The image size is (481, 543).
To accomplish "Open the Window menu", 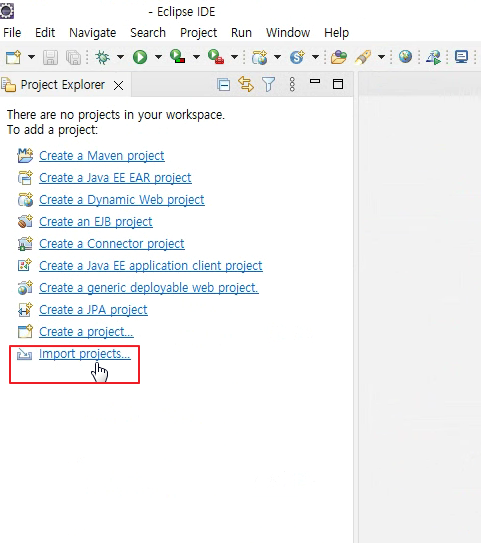I will (288, 33).
